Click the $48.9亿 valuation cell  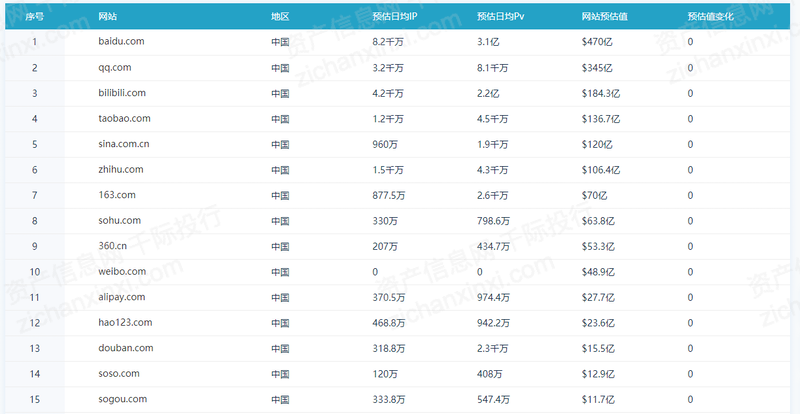pyautogui.click(x=598, y=272)
